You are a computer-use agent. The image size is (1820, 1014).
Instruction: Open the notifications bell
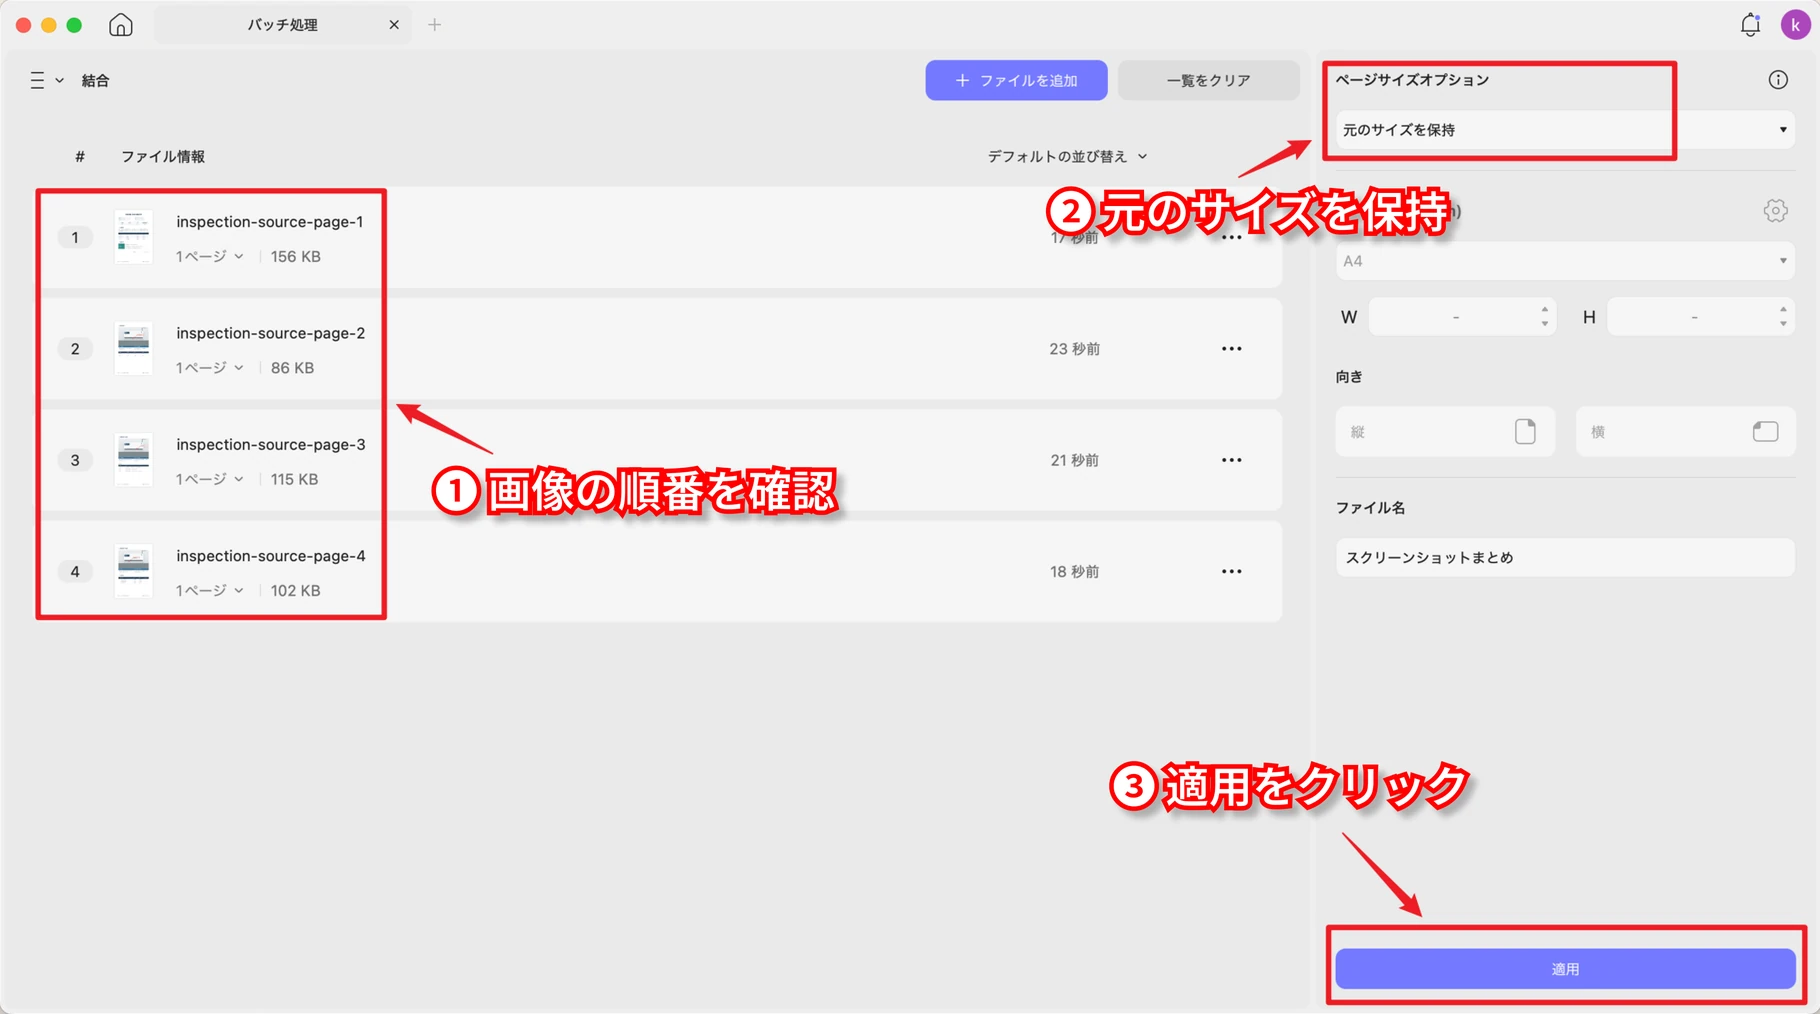coord(1750,25)
